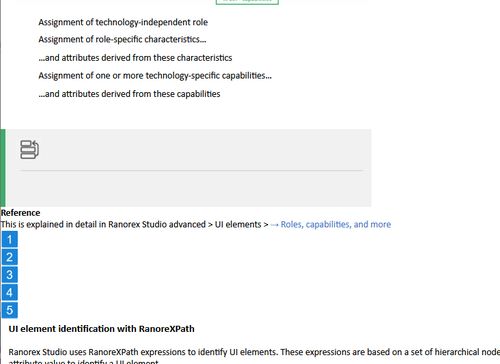
Task: Click the blue number 5 badge
Action: pos(9,310)
